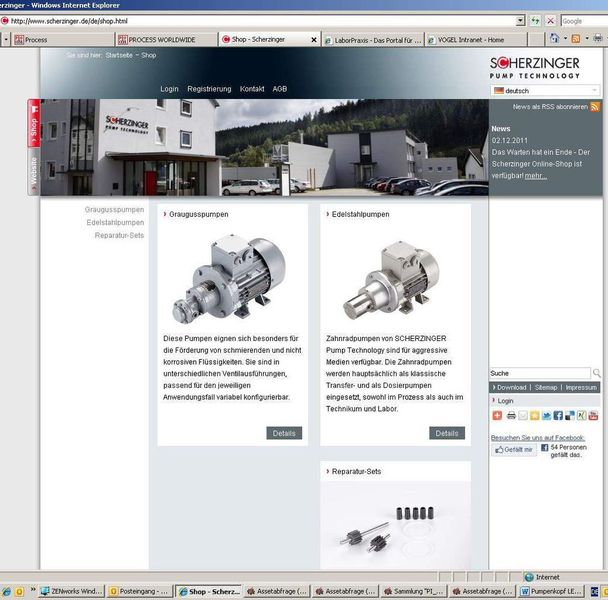Image resolution: width=608 pixels, height=600 pixels.
Task: Select Graugusspumpen in left navigation
Action: click(114, 209)
